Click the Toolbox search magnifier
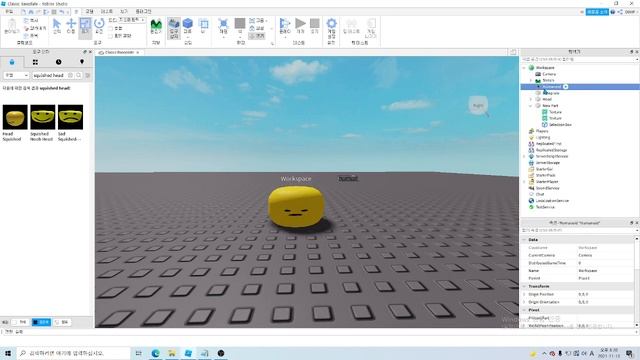The width and height of the screenshot is (640, 360). point(78,75)
